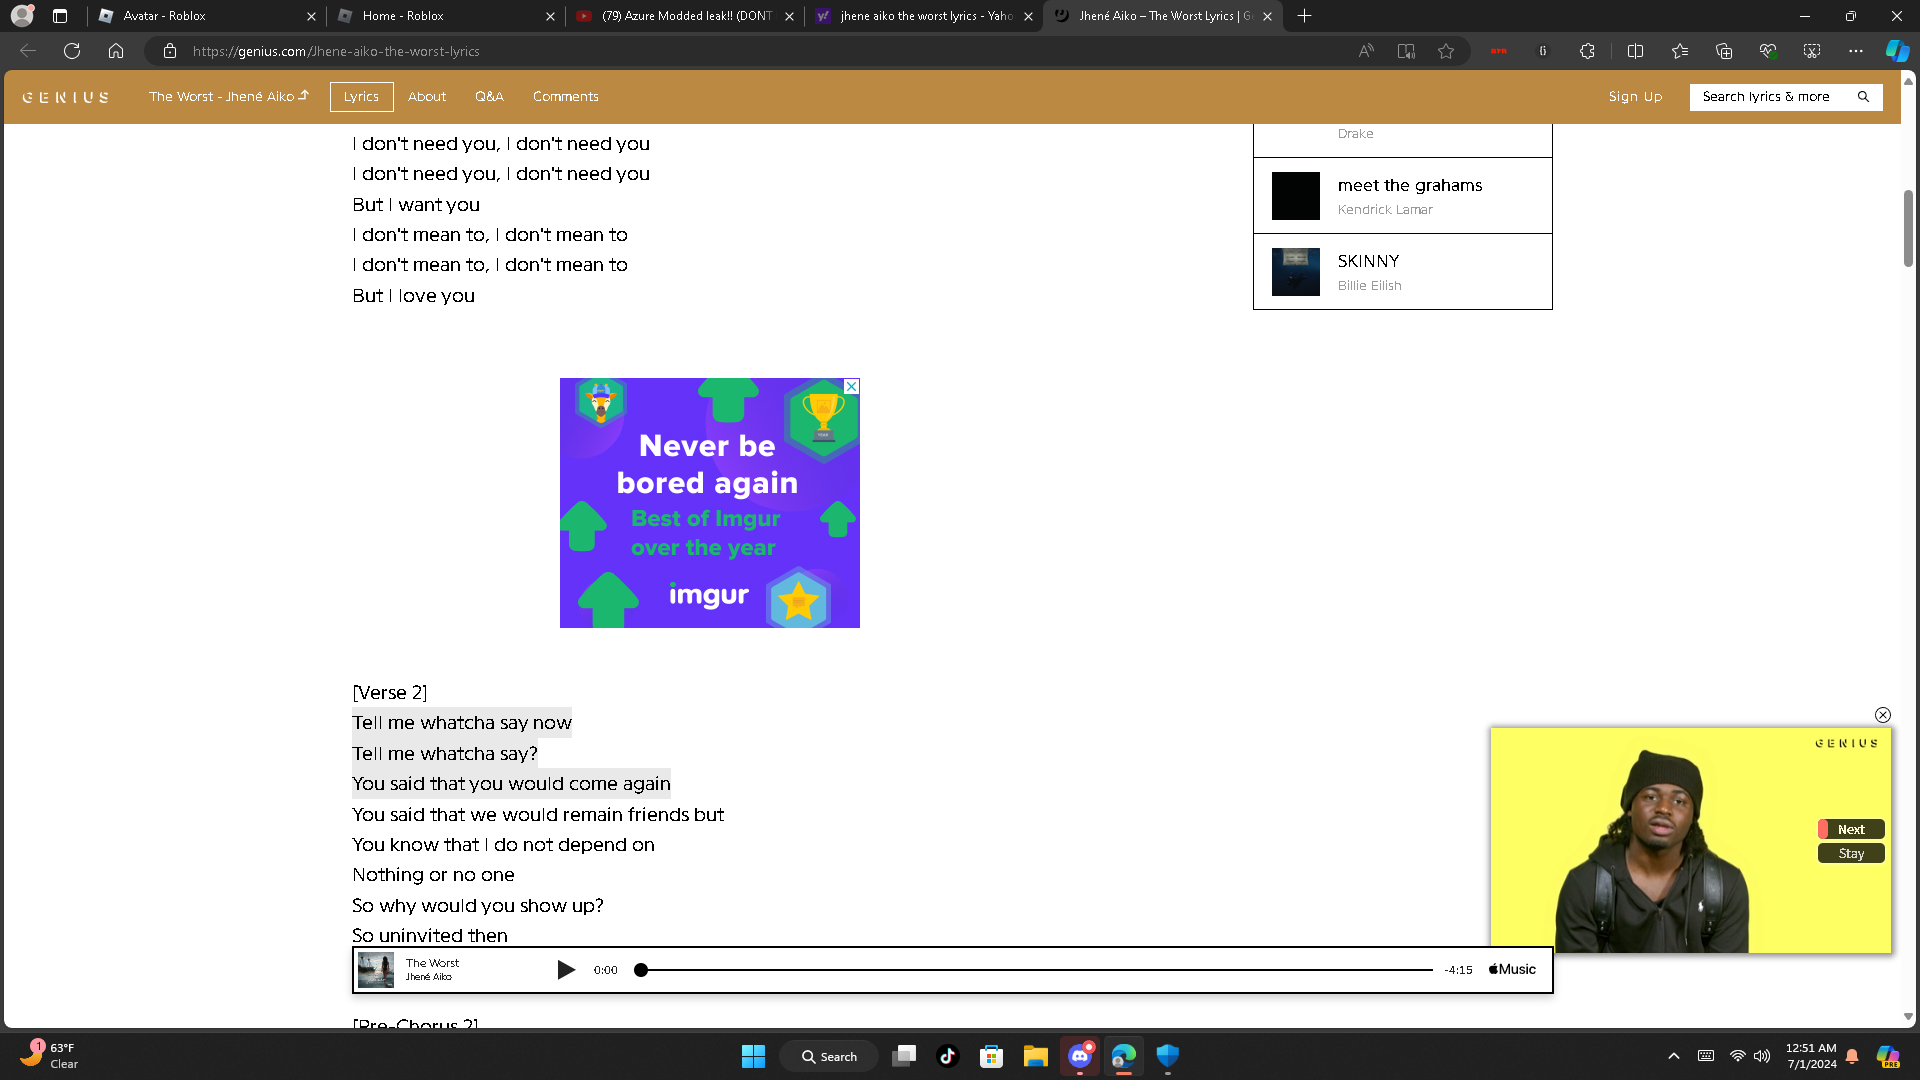Jump to the About section
The height and width of the screenshot is (1080, 1920).
[427, 97]
